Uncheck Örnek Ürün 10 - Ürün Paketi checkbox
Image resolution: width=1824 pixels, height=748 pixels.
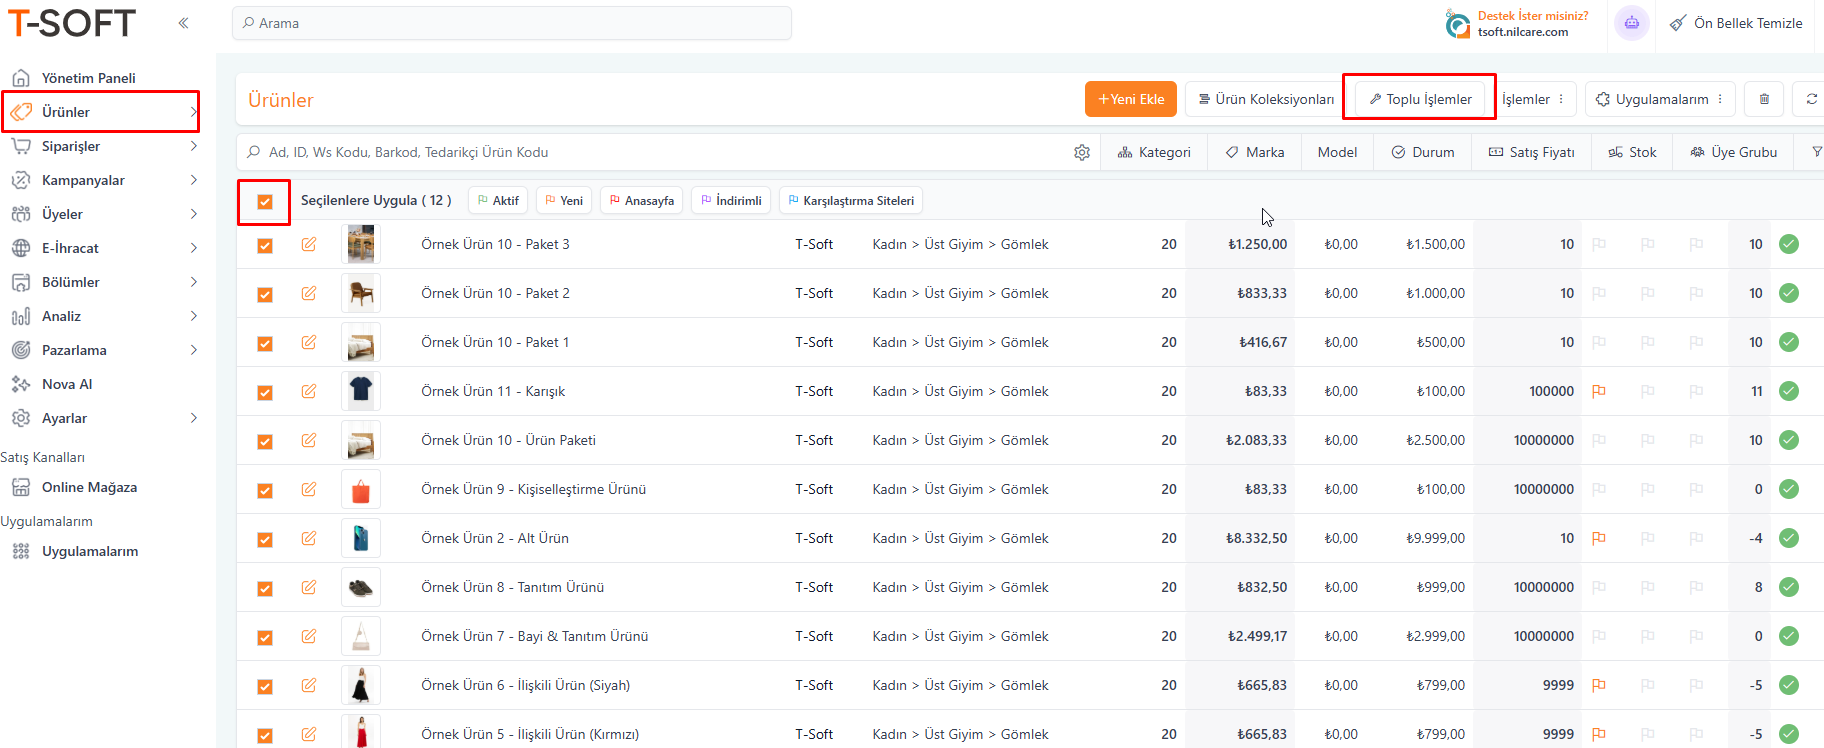(x=265, y=442)
